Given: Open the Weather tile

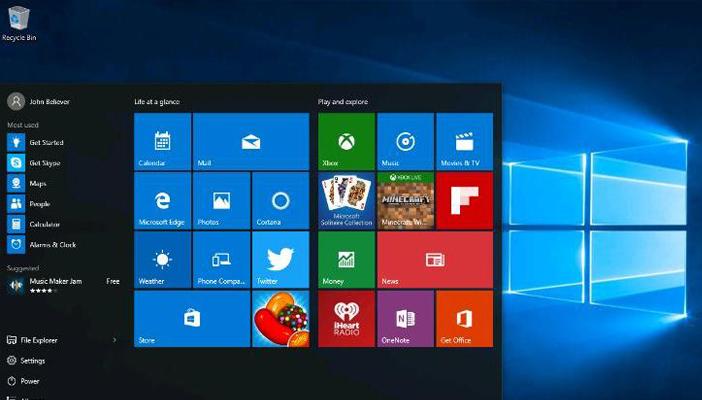Looking at the screenshot, I should click(x=162, y=260).
